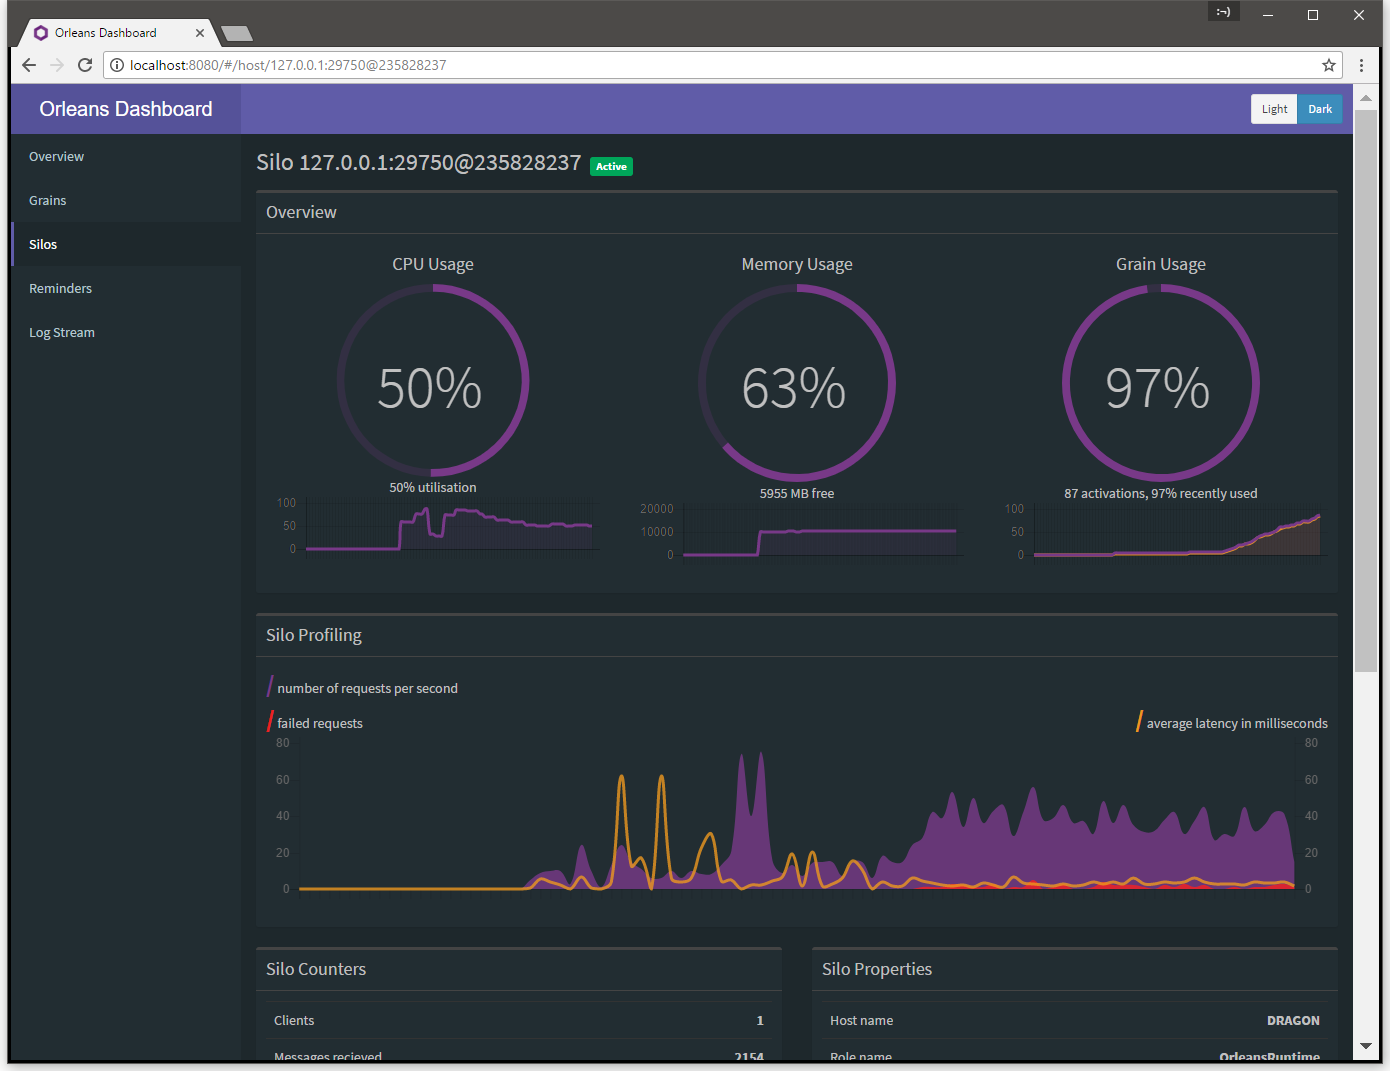The width and height of the screenshot is (1390, 1071).
Task: Click the page scroll up arrow
Action: [1366, 98]
